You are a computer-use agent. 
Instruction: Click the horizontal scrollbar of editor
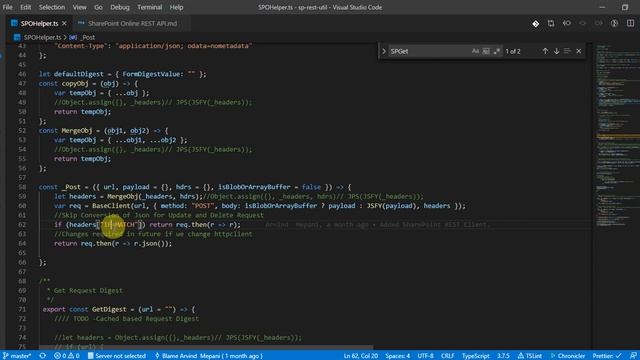[x=206, y=348]
